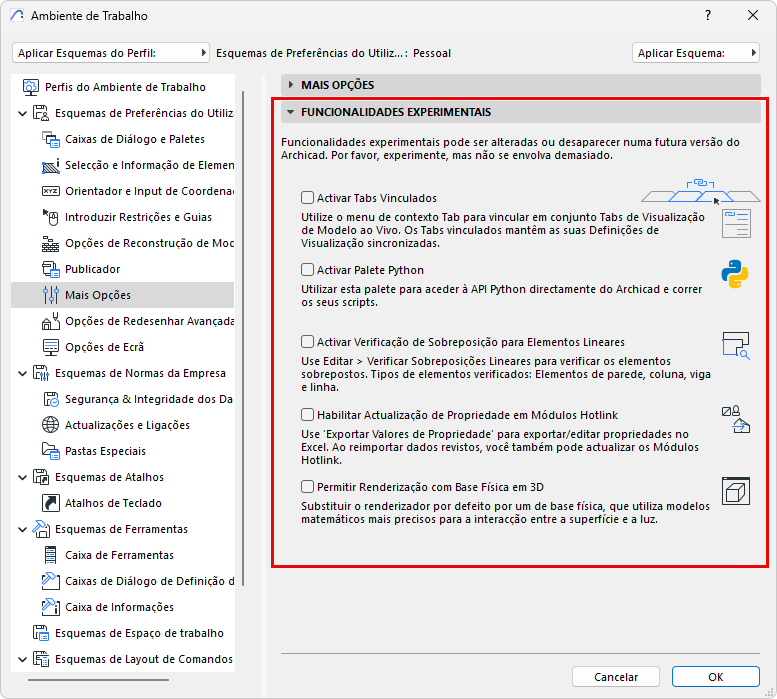Enable Activar Palete Python checkbox

(x=308, y=270)
